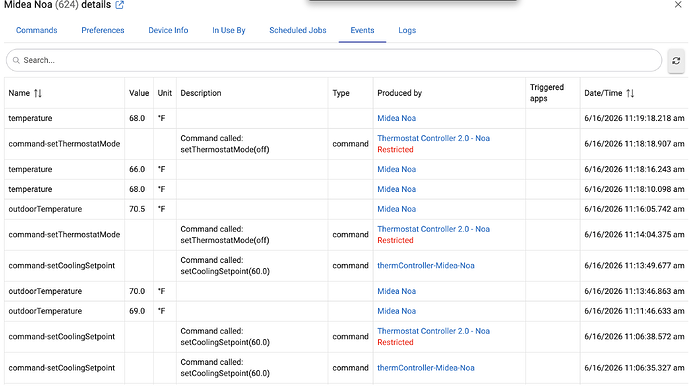Select the Events tab
Screen dimensions: 690x388
tap(362, 30)
